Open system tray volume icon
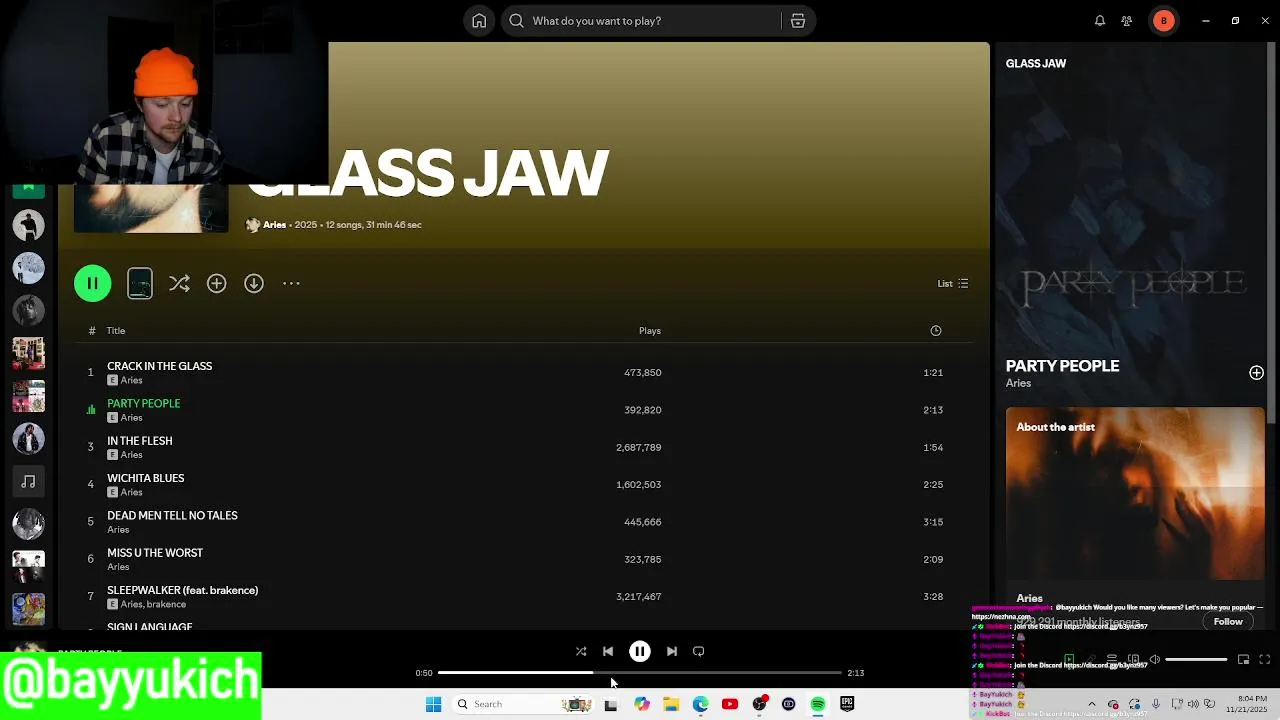Viewport: 1280px width, 720px height. point(1193,704)
